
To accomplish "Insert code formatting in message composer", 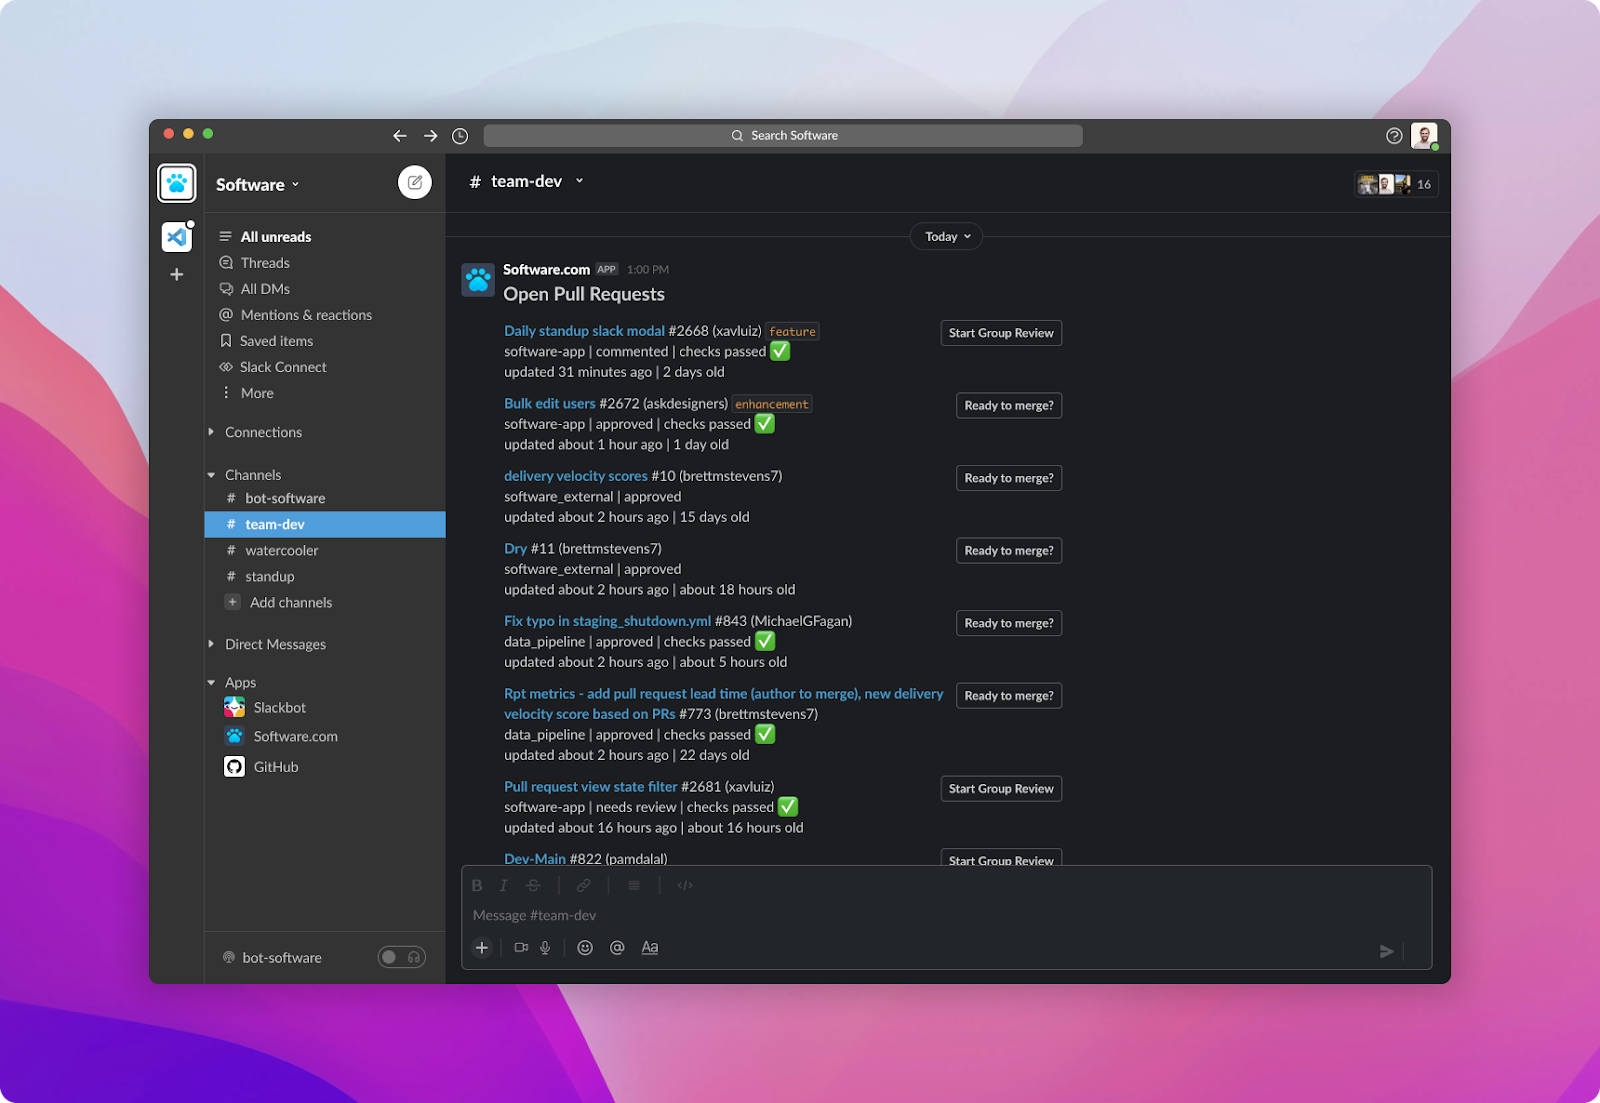I will 685,885.
